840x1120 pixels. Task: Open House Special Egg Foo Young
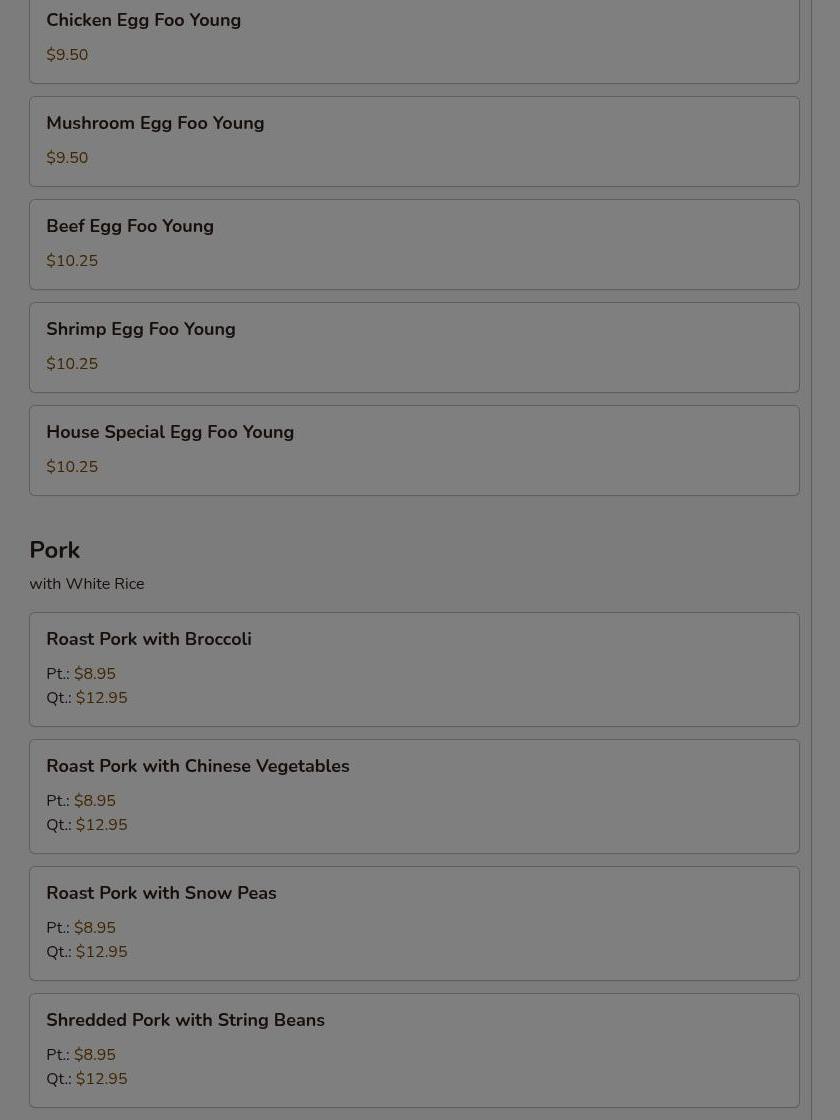pyautogui.click(x=414, y=450)
